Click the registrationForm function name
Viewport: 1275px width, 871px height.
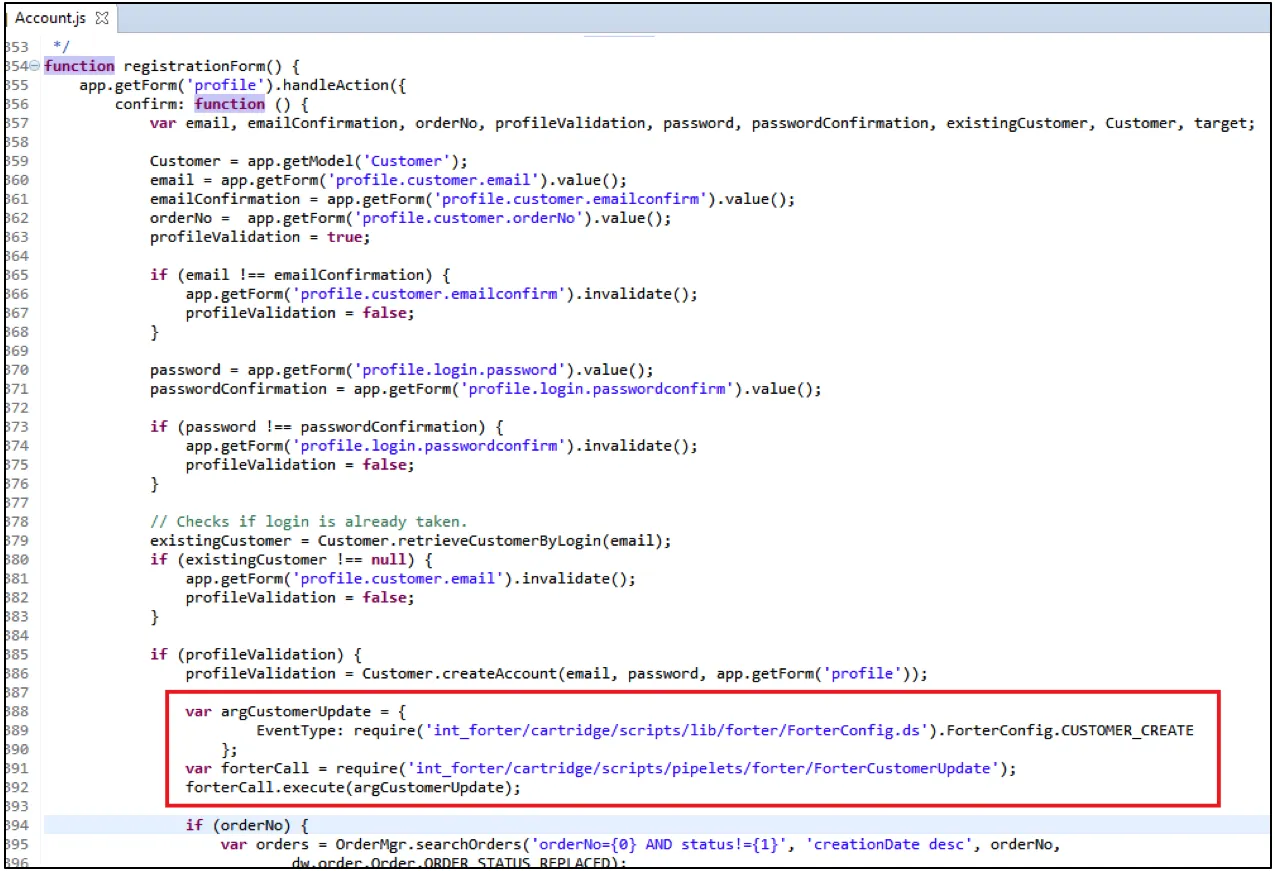click(203, 66)
